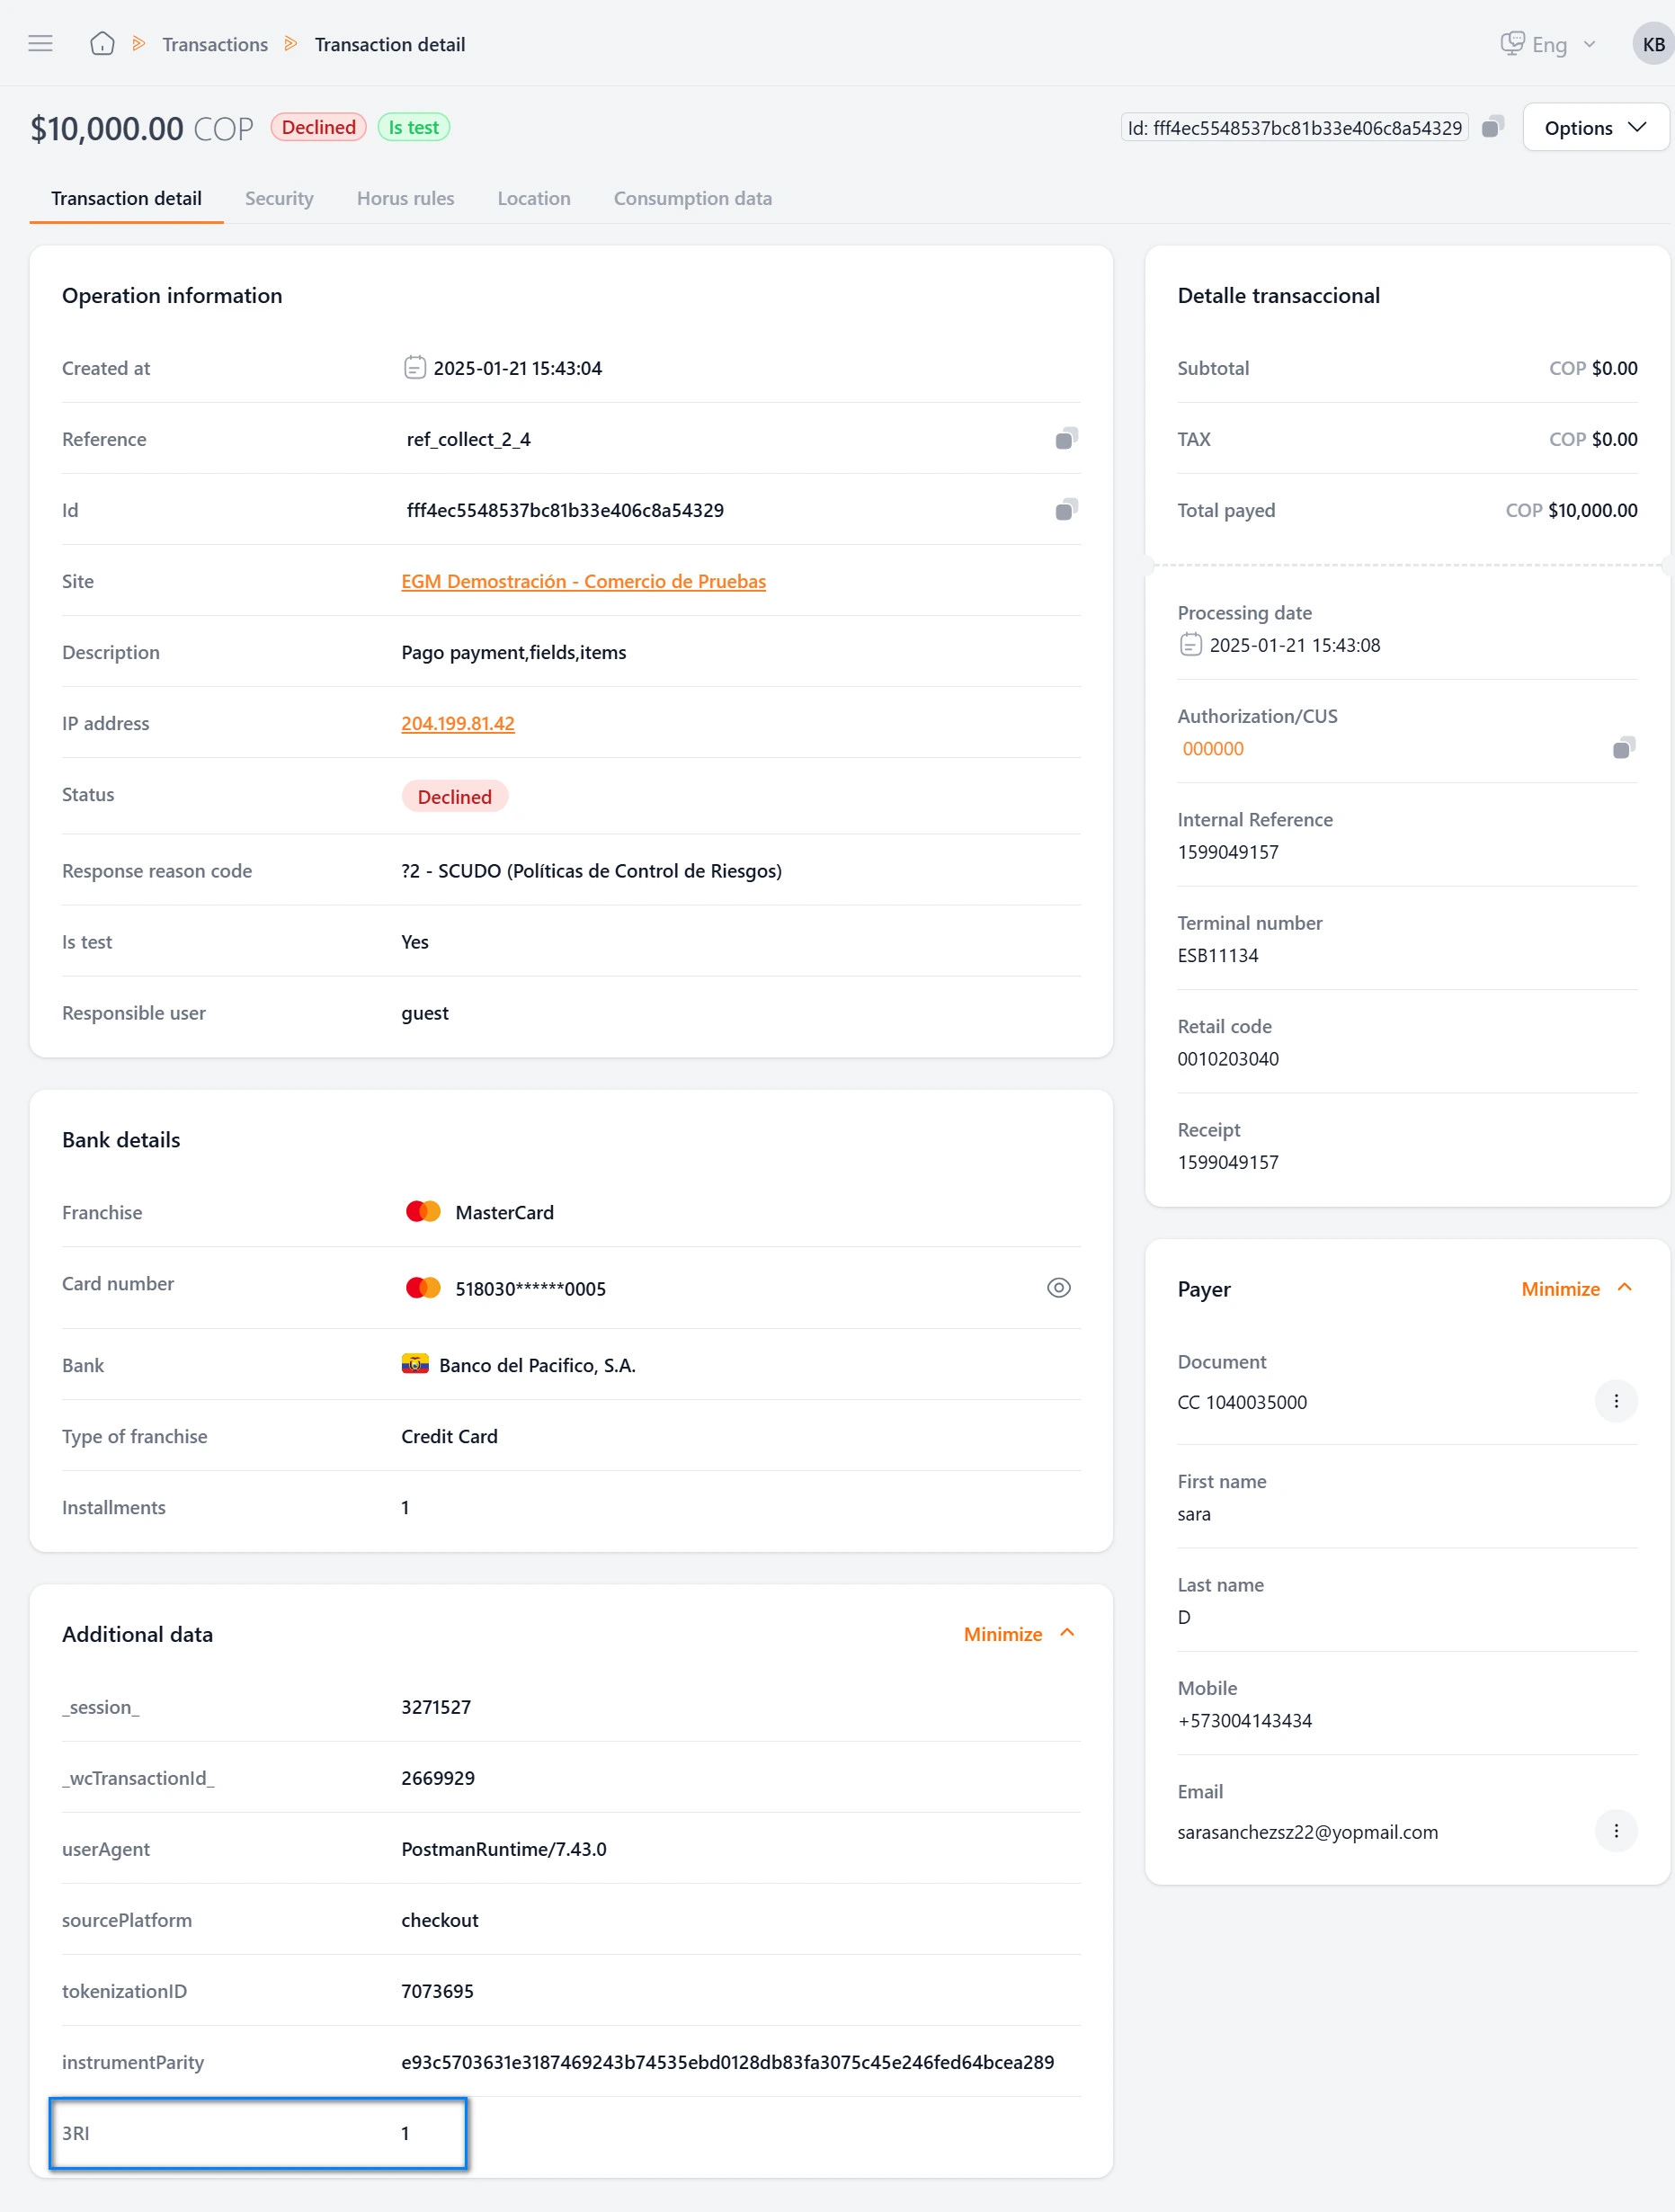Copy the Id value in Operation information

[x=1066, y=510]
